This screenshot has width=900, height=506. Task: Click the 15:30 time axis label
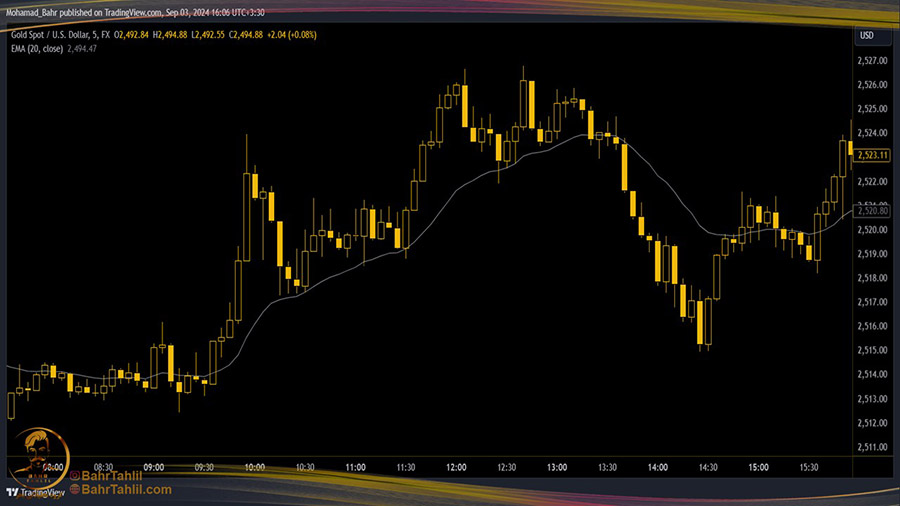[810, 467]
